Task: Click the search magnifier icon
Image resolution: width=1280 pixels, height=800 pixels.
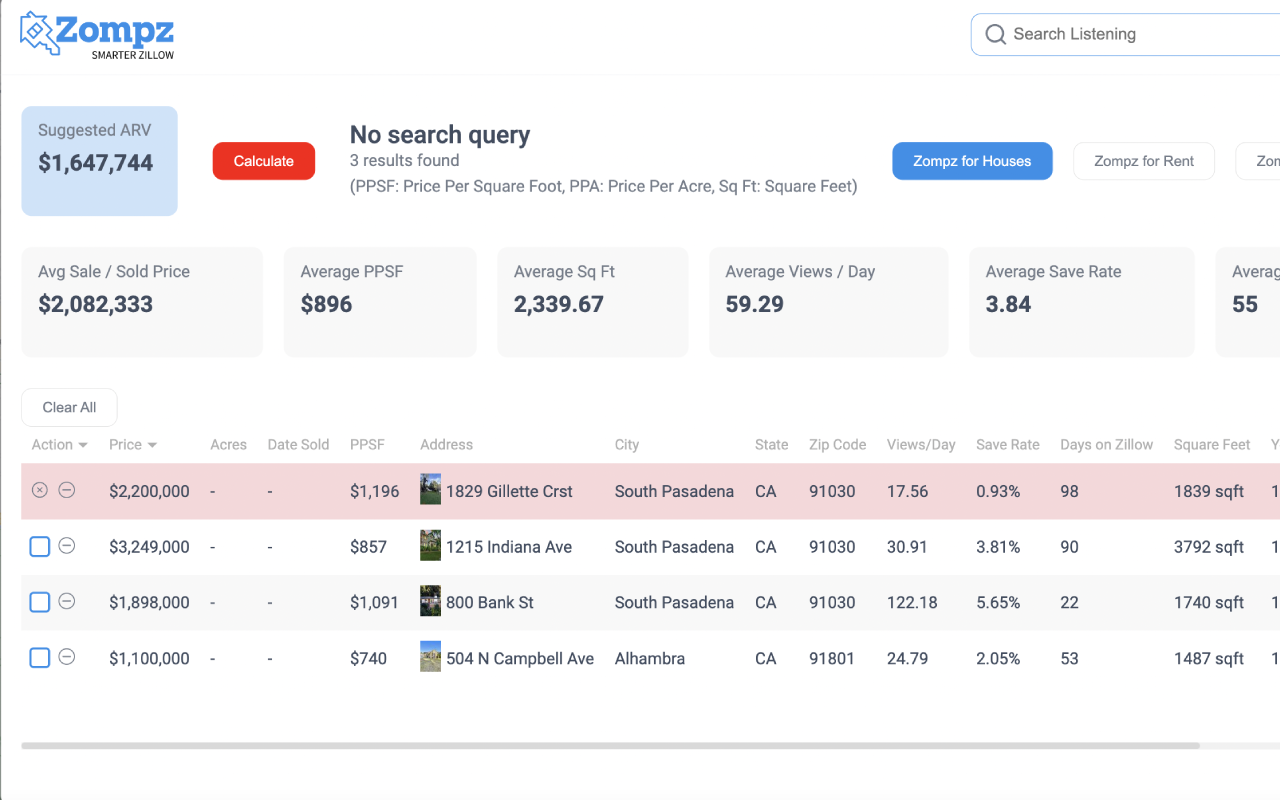Action: 995,35
